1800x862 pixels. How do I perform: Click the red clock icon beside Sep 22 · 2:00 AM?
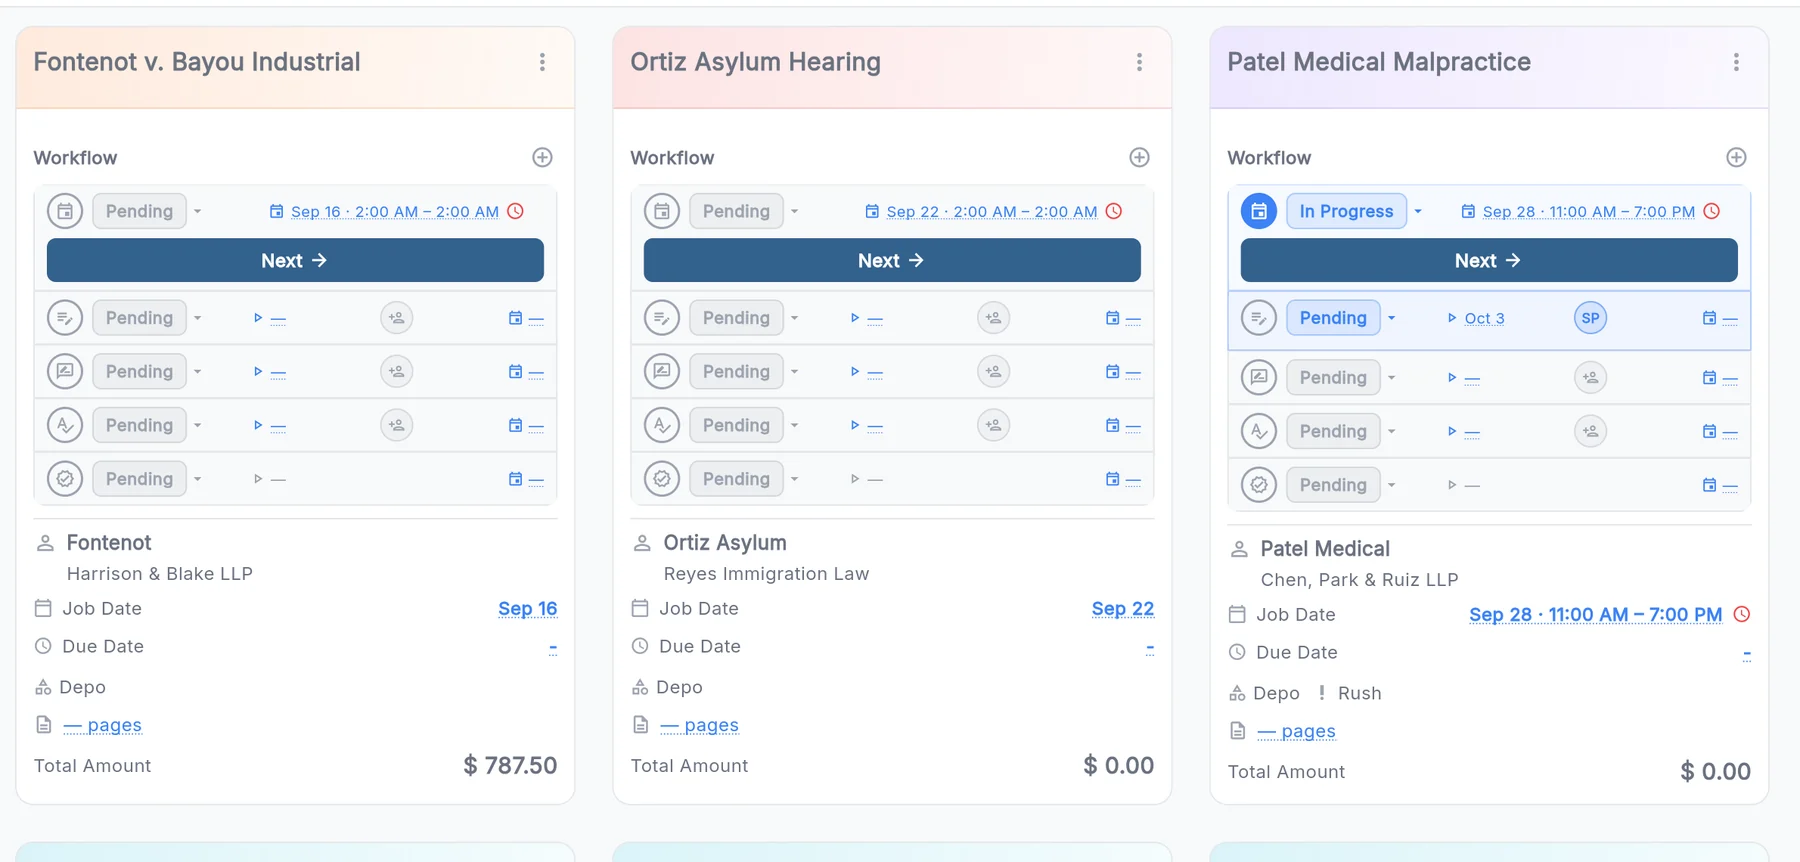coord(1114,211)
